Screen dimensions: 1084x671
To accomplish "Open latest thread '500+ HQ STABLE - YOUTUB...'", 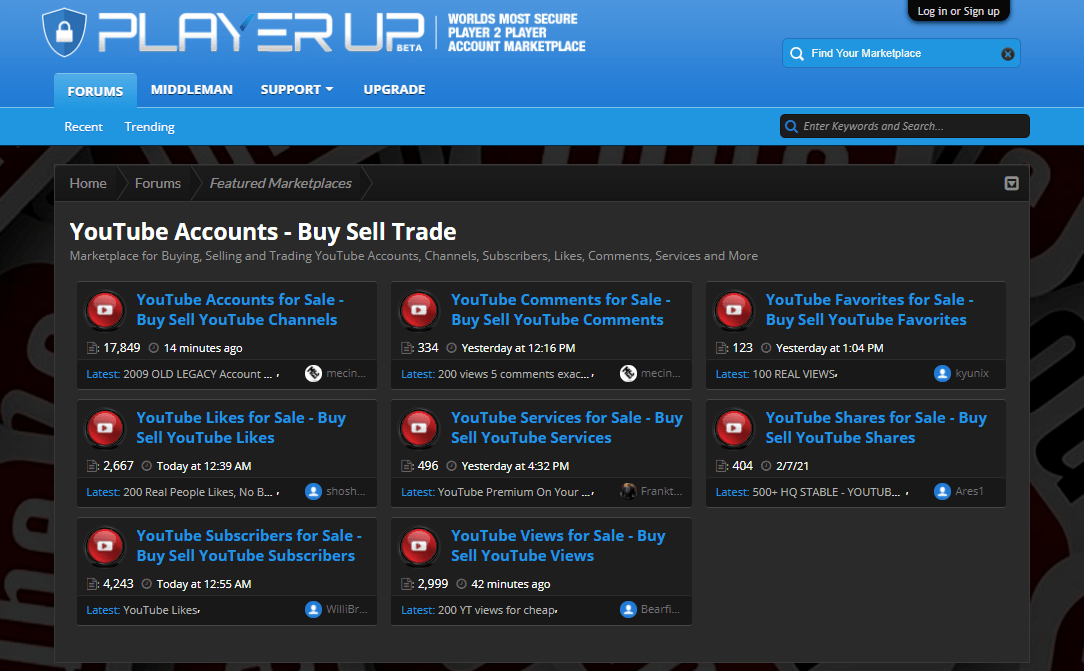I will (826, 492).
